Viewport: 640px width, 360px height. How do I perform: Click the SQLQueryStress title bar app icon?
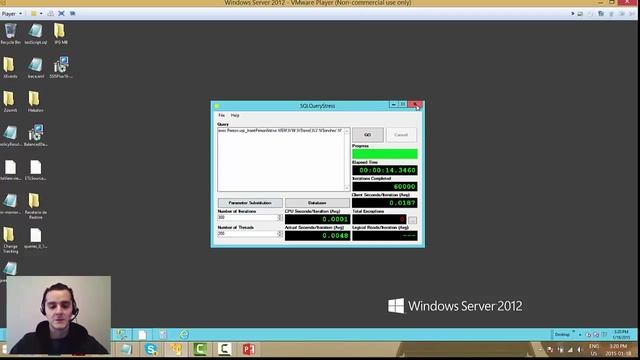click(217, 106)
